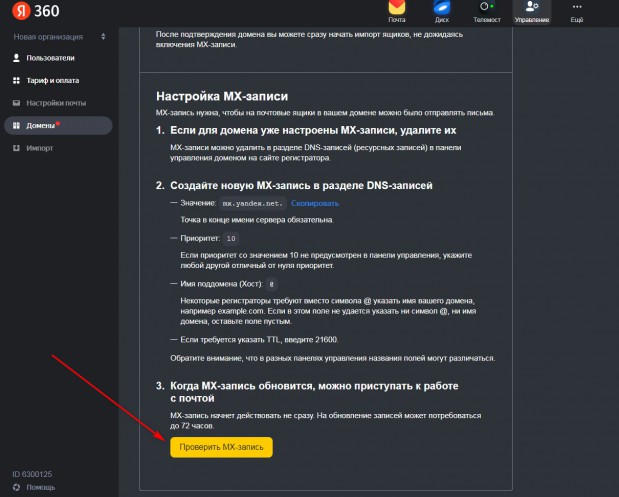Open the Диск cloud storage icon
This screenshot has height=497, width=619.
[x=441, y=9]
